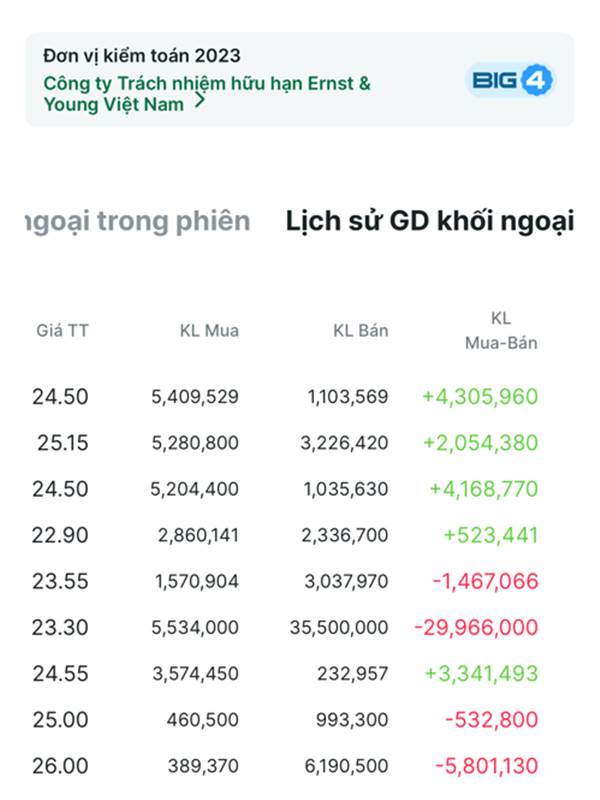Switch to the Lịch sử GD khối ngoại tab
Image resolution: width=600 pixels, height=800 pixels.
(430, 221)
